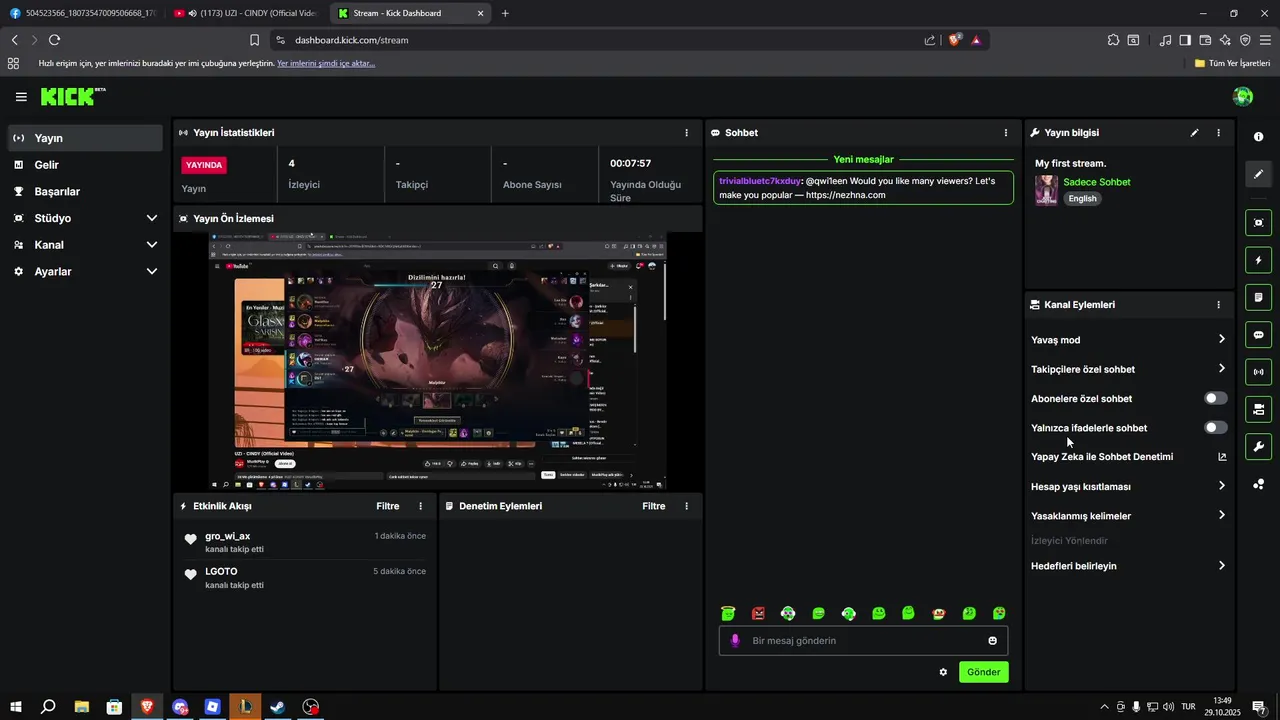Click username trivialbluetc7kxduy in chat
The height and width of the screenshot is (720, 1280).
(x=759, y=181)
